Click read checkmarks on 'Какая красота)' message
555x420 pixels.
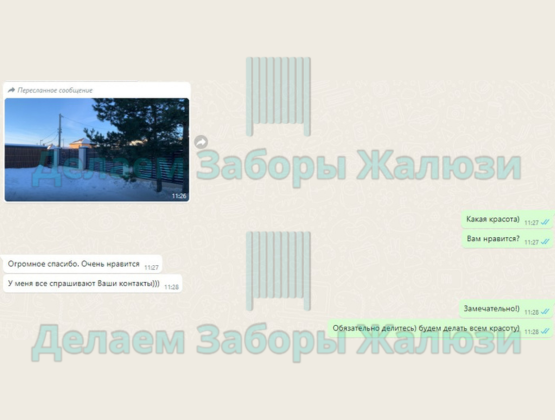545,223
